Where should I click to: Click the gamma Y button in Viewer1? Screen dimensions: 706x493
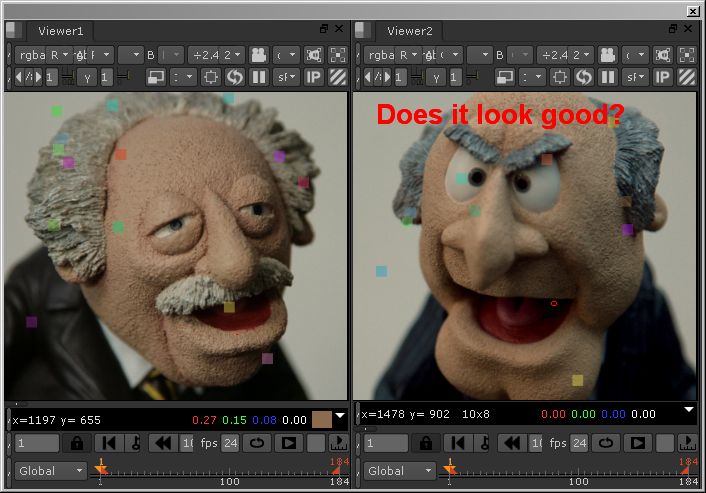coord(87,77)
